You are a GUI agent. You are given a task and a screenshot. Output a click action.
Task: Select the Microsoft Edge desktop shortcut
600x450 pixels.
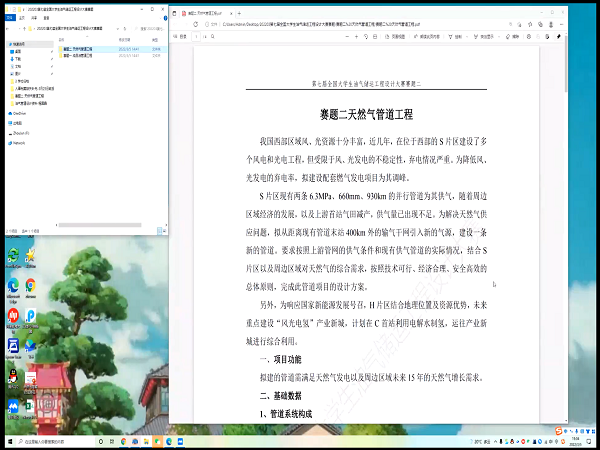click(13, 290)
